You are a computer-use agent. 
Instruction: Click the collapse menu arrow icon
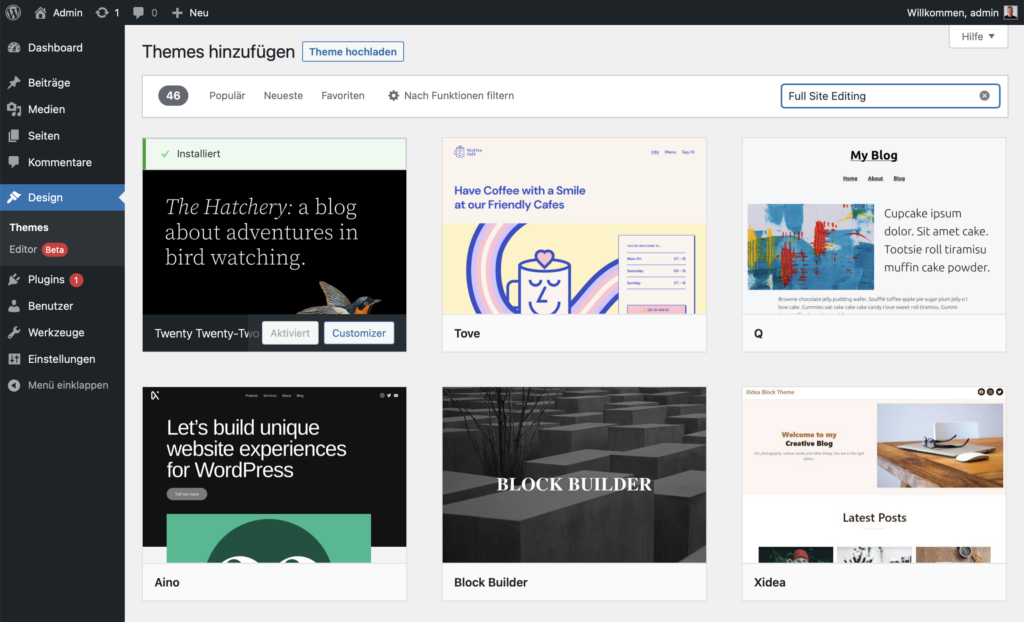pos(14,385)
